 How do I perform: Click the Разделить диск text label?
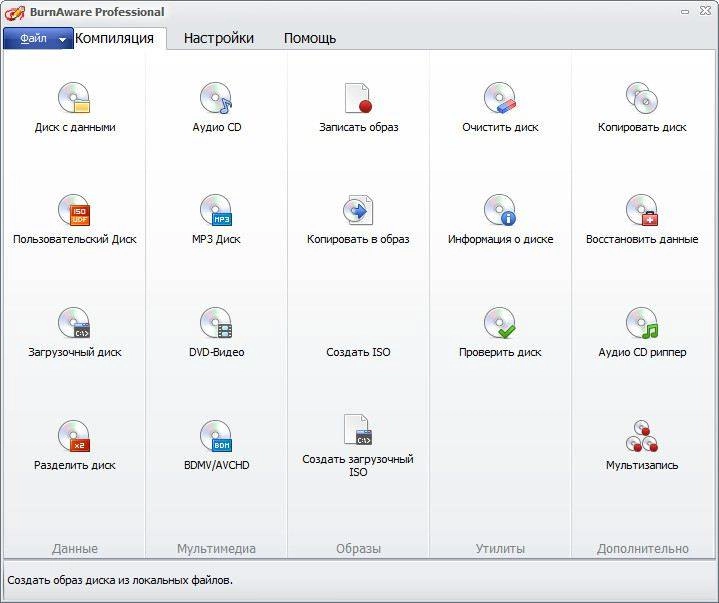click(x=75, y=465)
